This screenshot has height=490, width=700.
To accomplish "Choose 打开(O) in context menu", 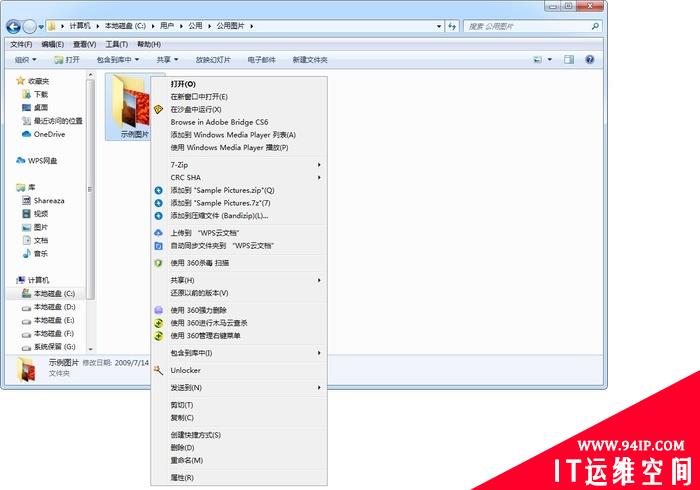I will coord(239,84).
